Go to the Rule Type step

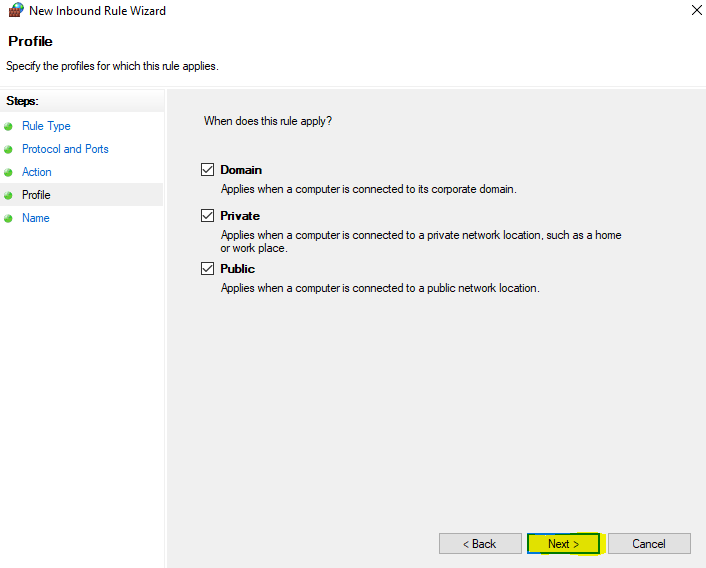(x=46, y=126)
